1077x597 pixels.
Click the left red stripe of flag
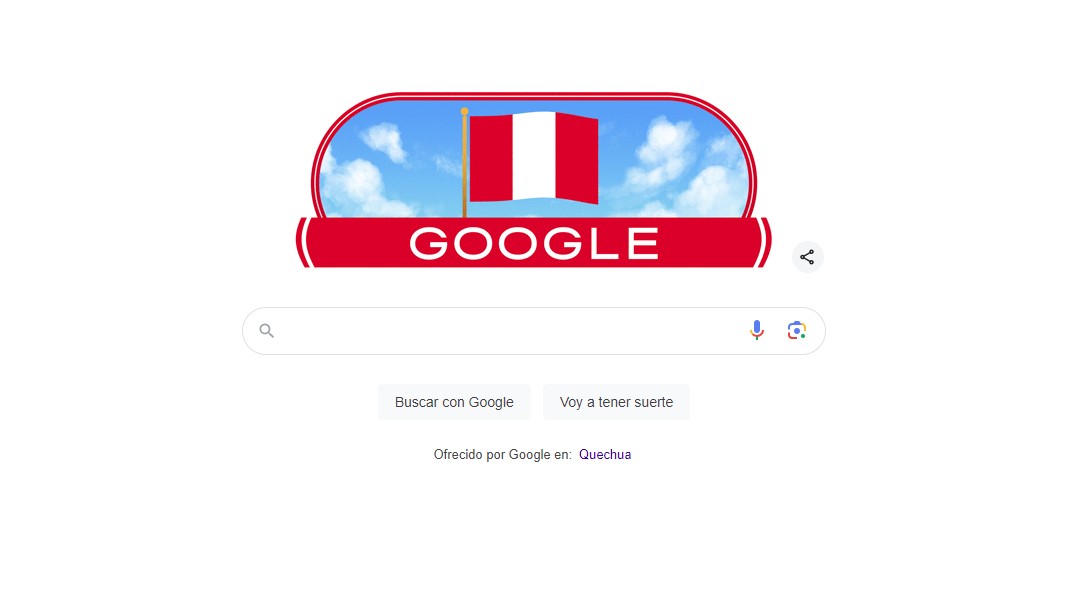(x=491, y=158)
